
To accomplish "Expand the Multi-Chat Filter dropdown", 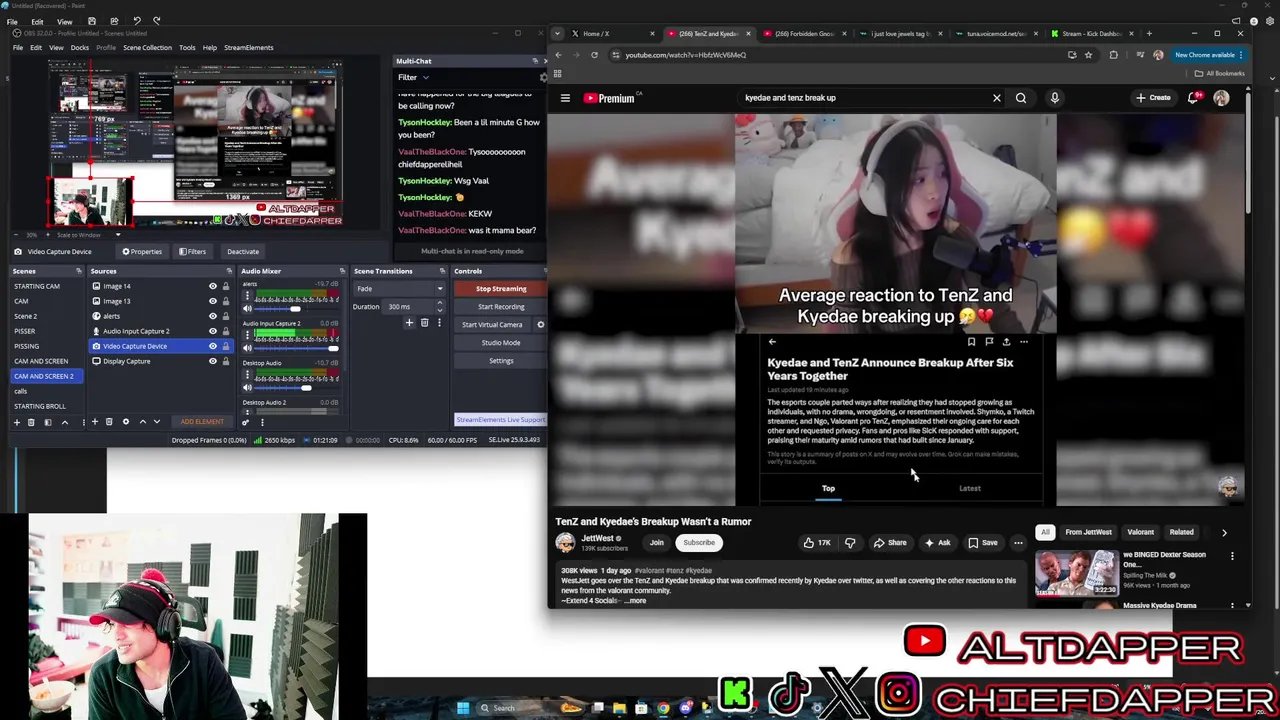I will click(413, 77).
